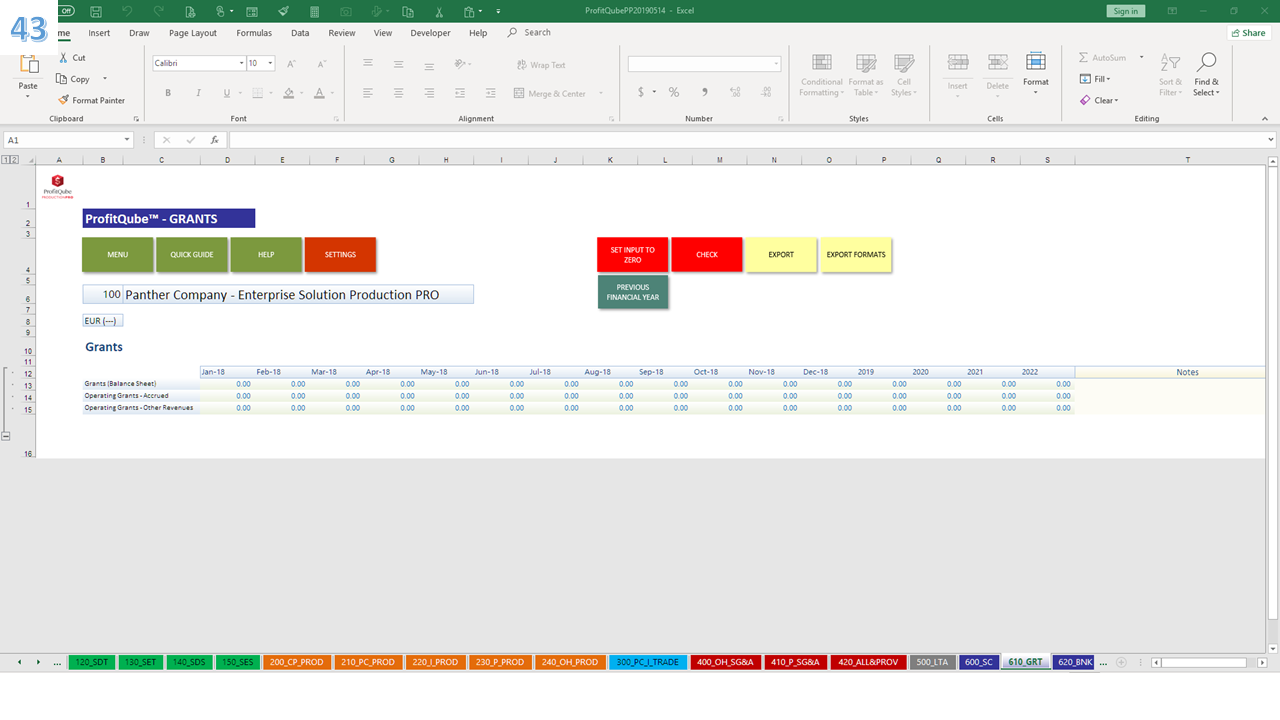Click the Center horizontal alignment icon
The image size is (1280, 720).
coord(398,93)
